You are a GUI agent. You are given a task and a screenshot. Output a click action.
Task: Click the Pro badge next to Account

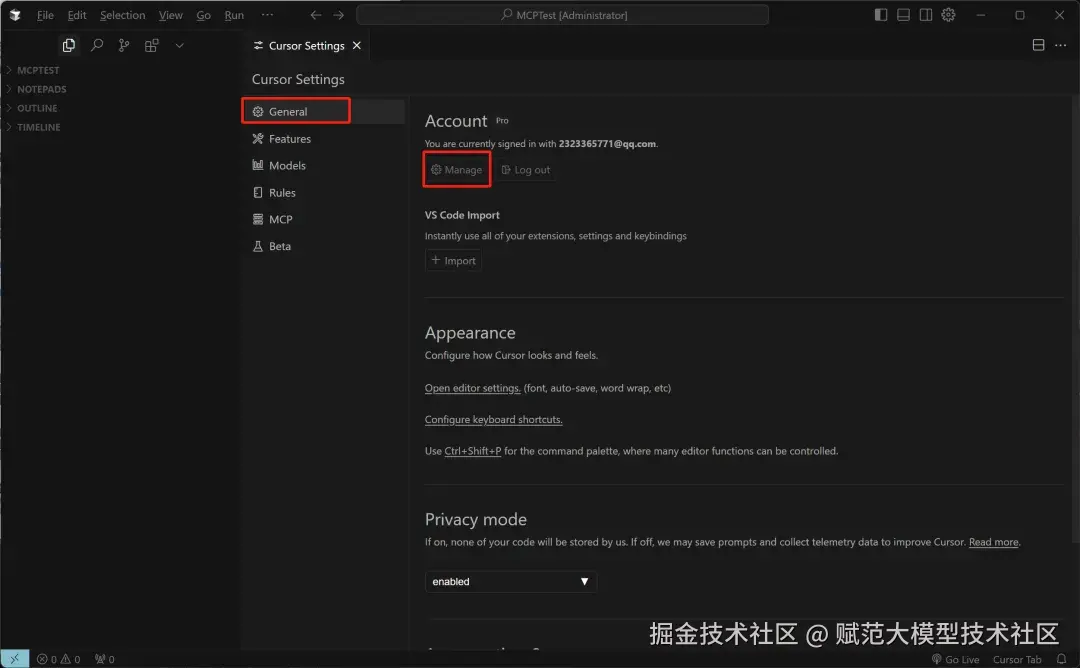(502, 121)
